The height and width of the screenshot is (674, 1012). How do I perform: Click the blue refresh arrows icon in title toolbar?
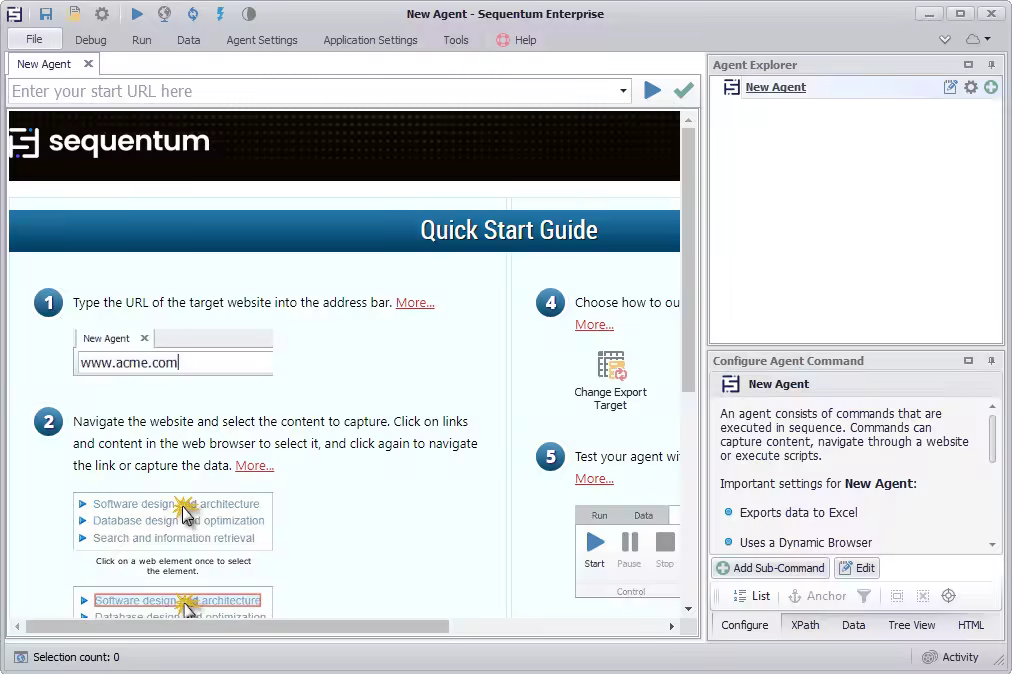[193, 14]
